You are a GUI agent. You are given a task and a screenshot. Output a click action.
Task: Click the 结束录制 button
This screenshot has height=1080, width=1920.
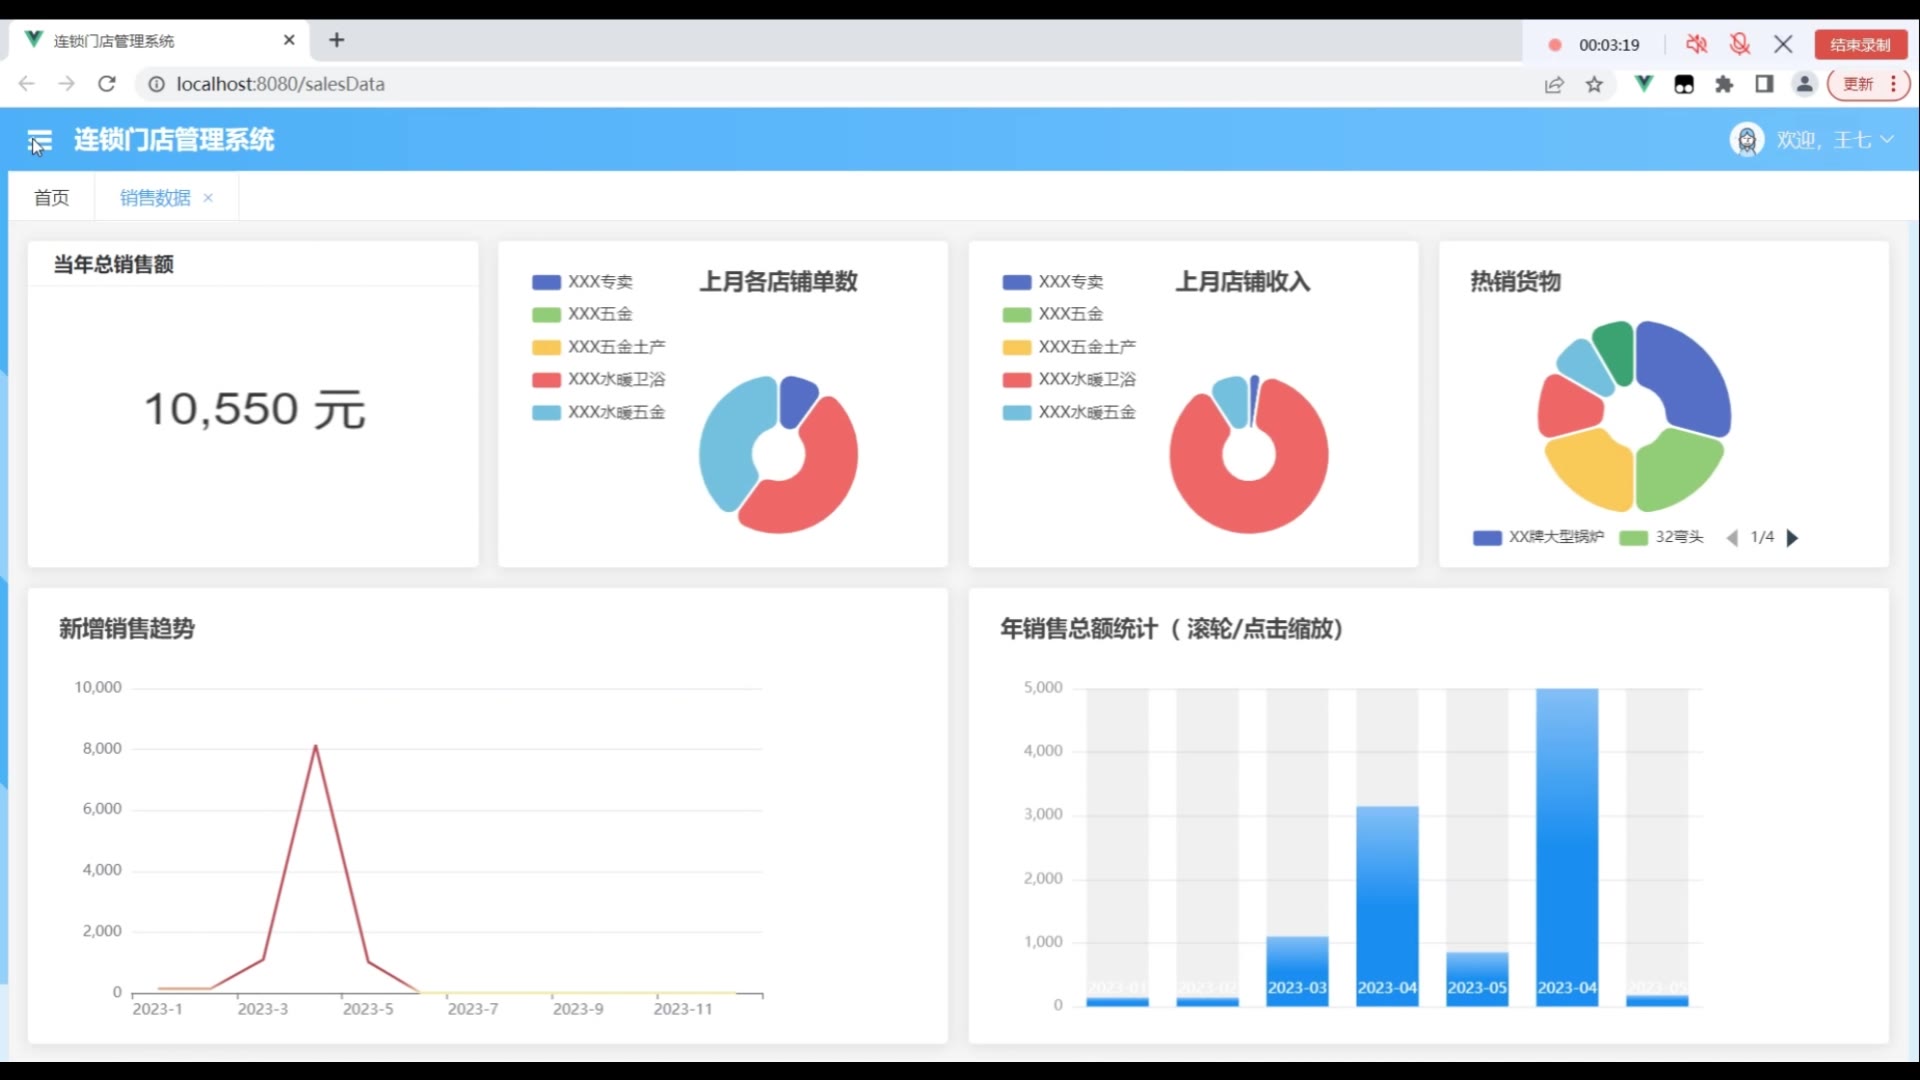(1860, 44)
